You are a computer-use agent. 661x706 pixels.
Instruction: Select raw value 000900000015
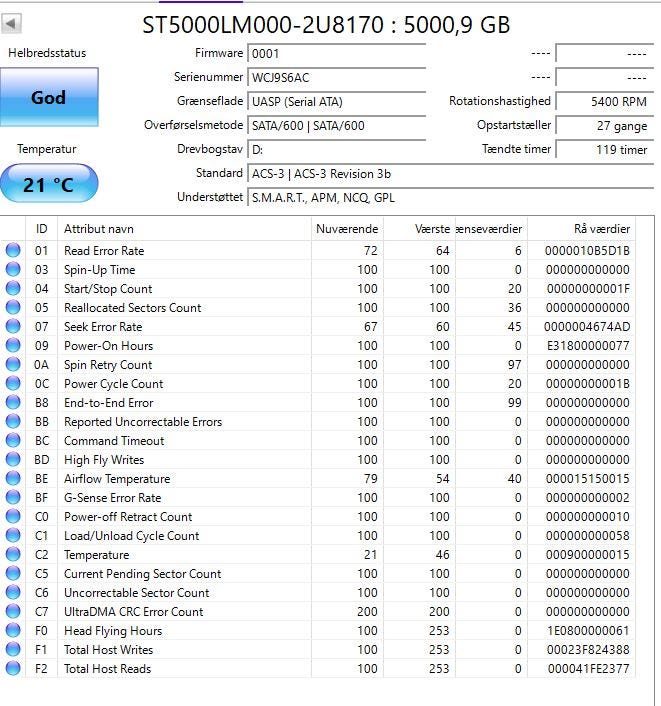tap(588, 555)
